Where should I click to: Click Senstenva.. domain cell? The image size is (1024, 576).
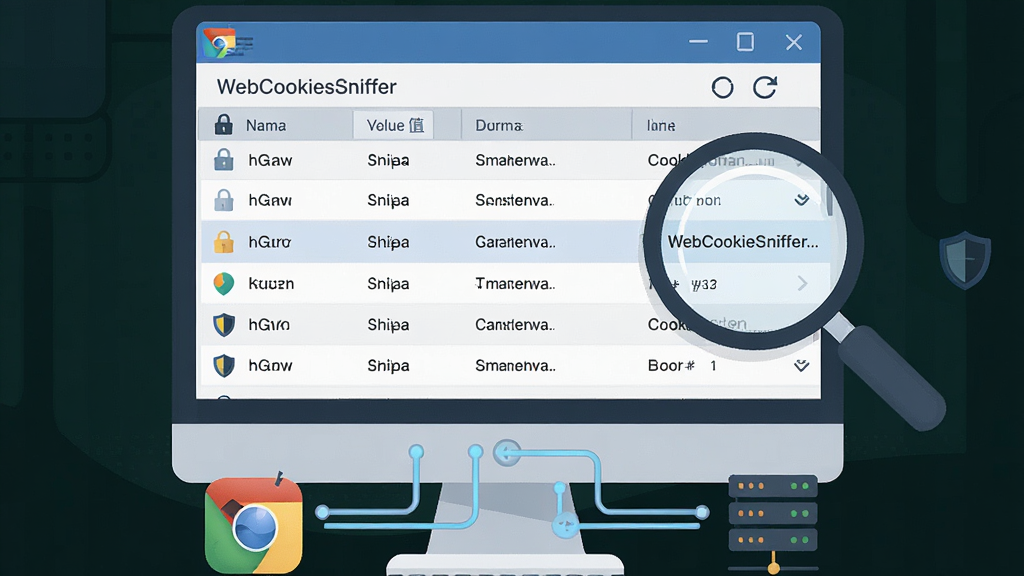pos(515,200)
